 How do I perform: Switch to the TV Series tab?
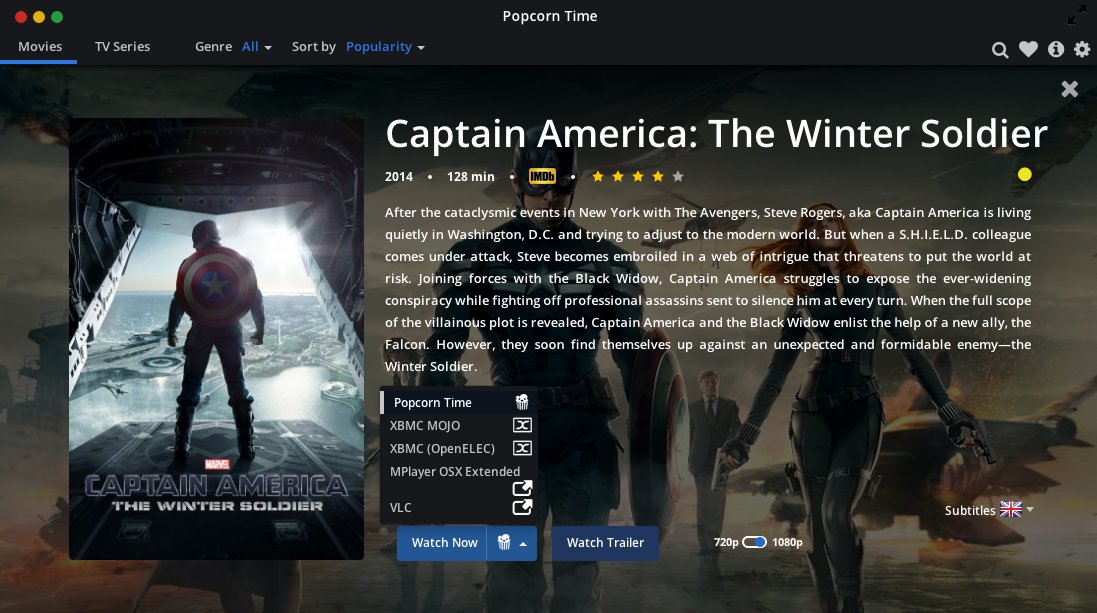[122, 46]
